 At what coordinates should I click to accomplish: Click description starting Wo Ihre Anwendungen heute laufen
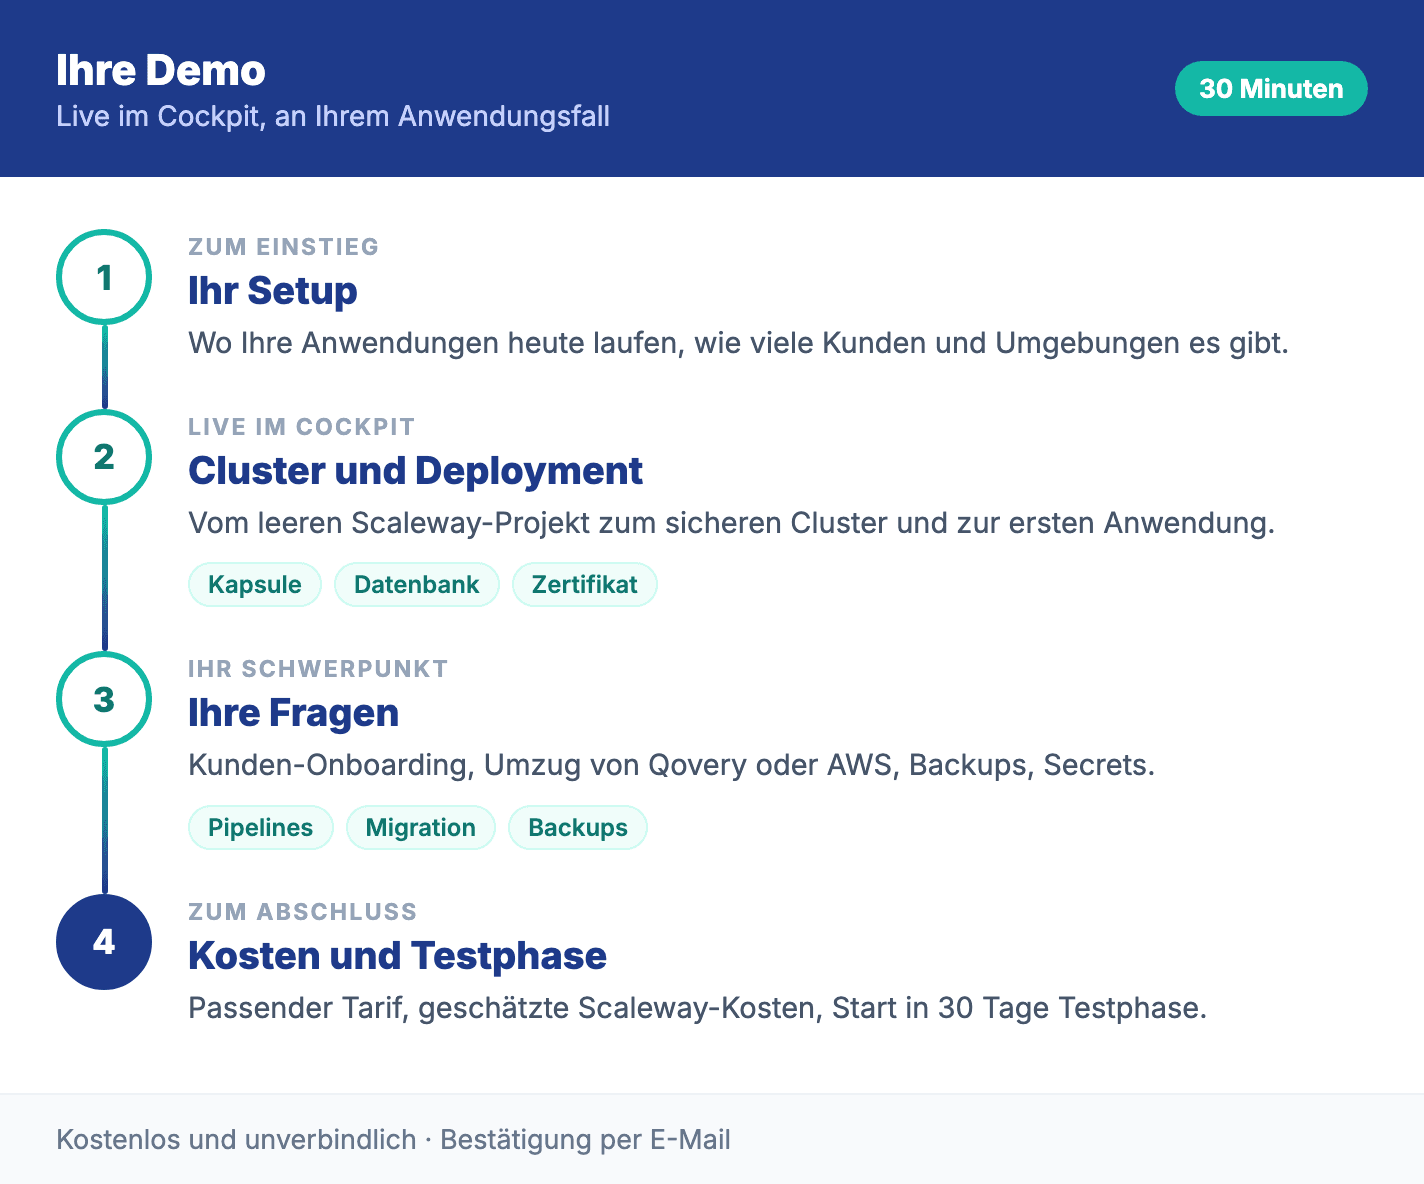[x=738, y=343]
